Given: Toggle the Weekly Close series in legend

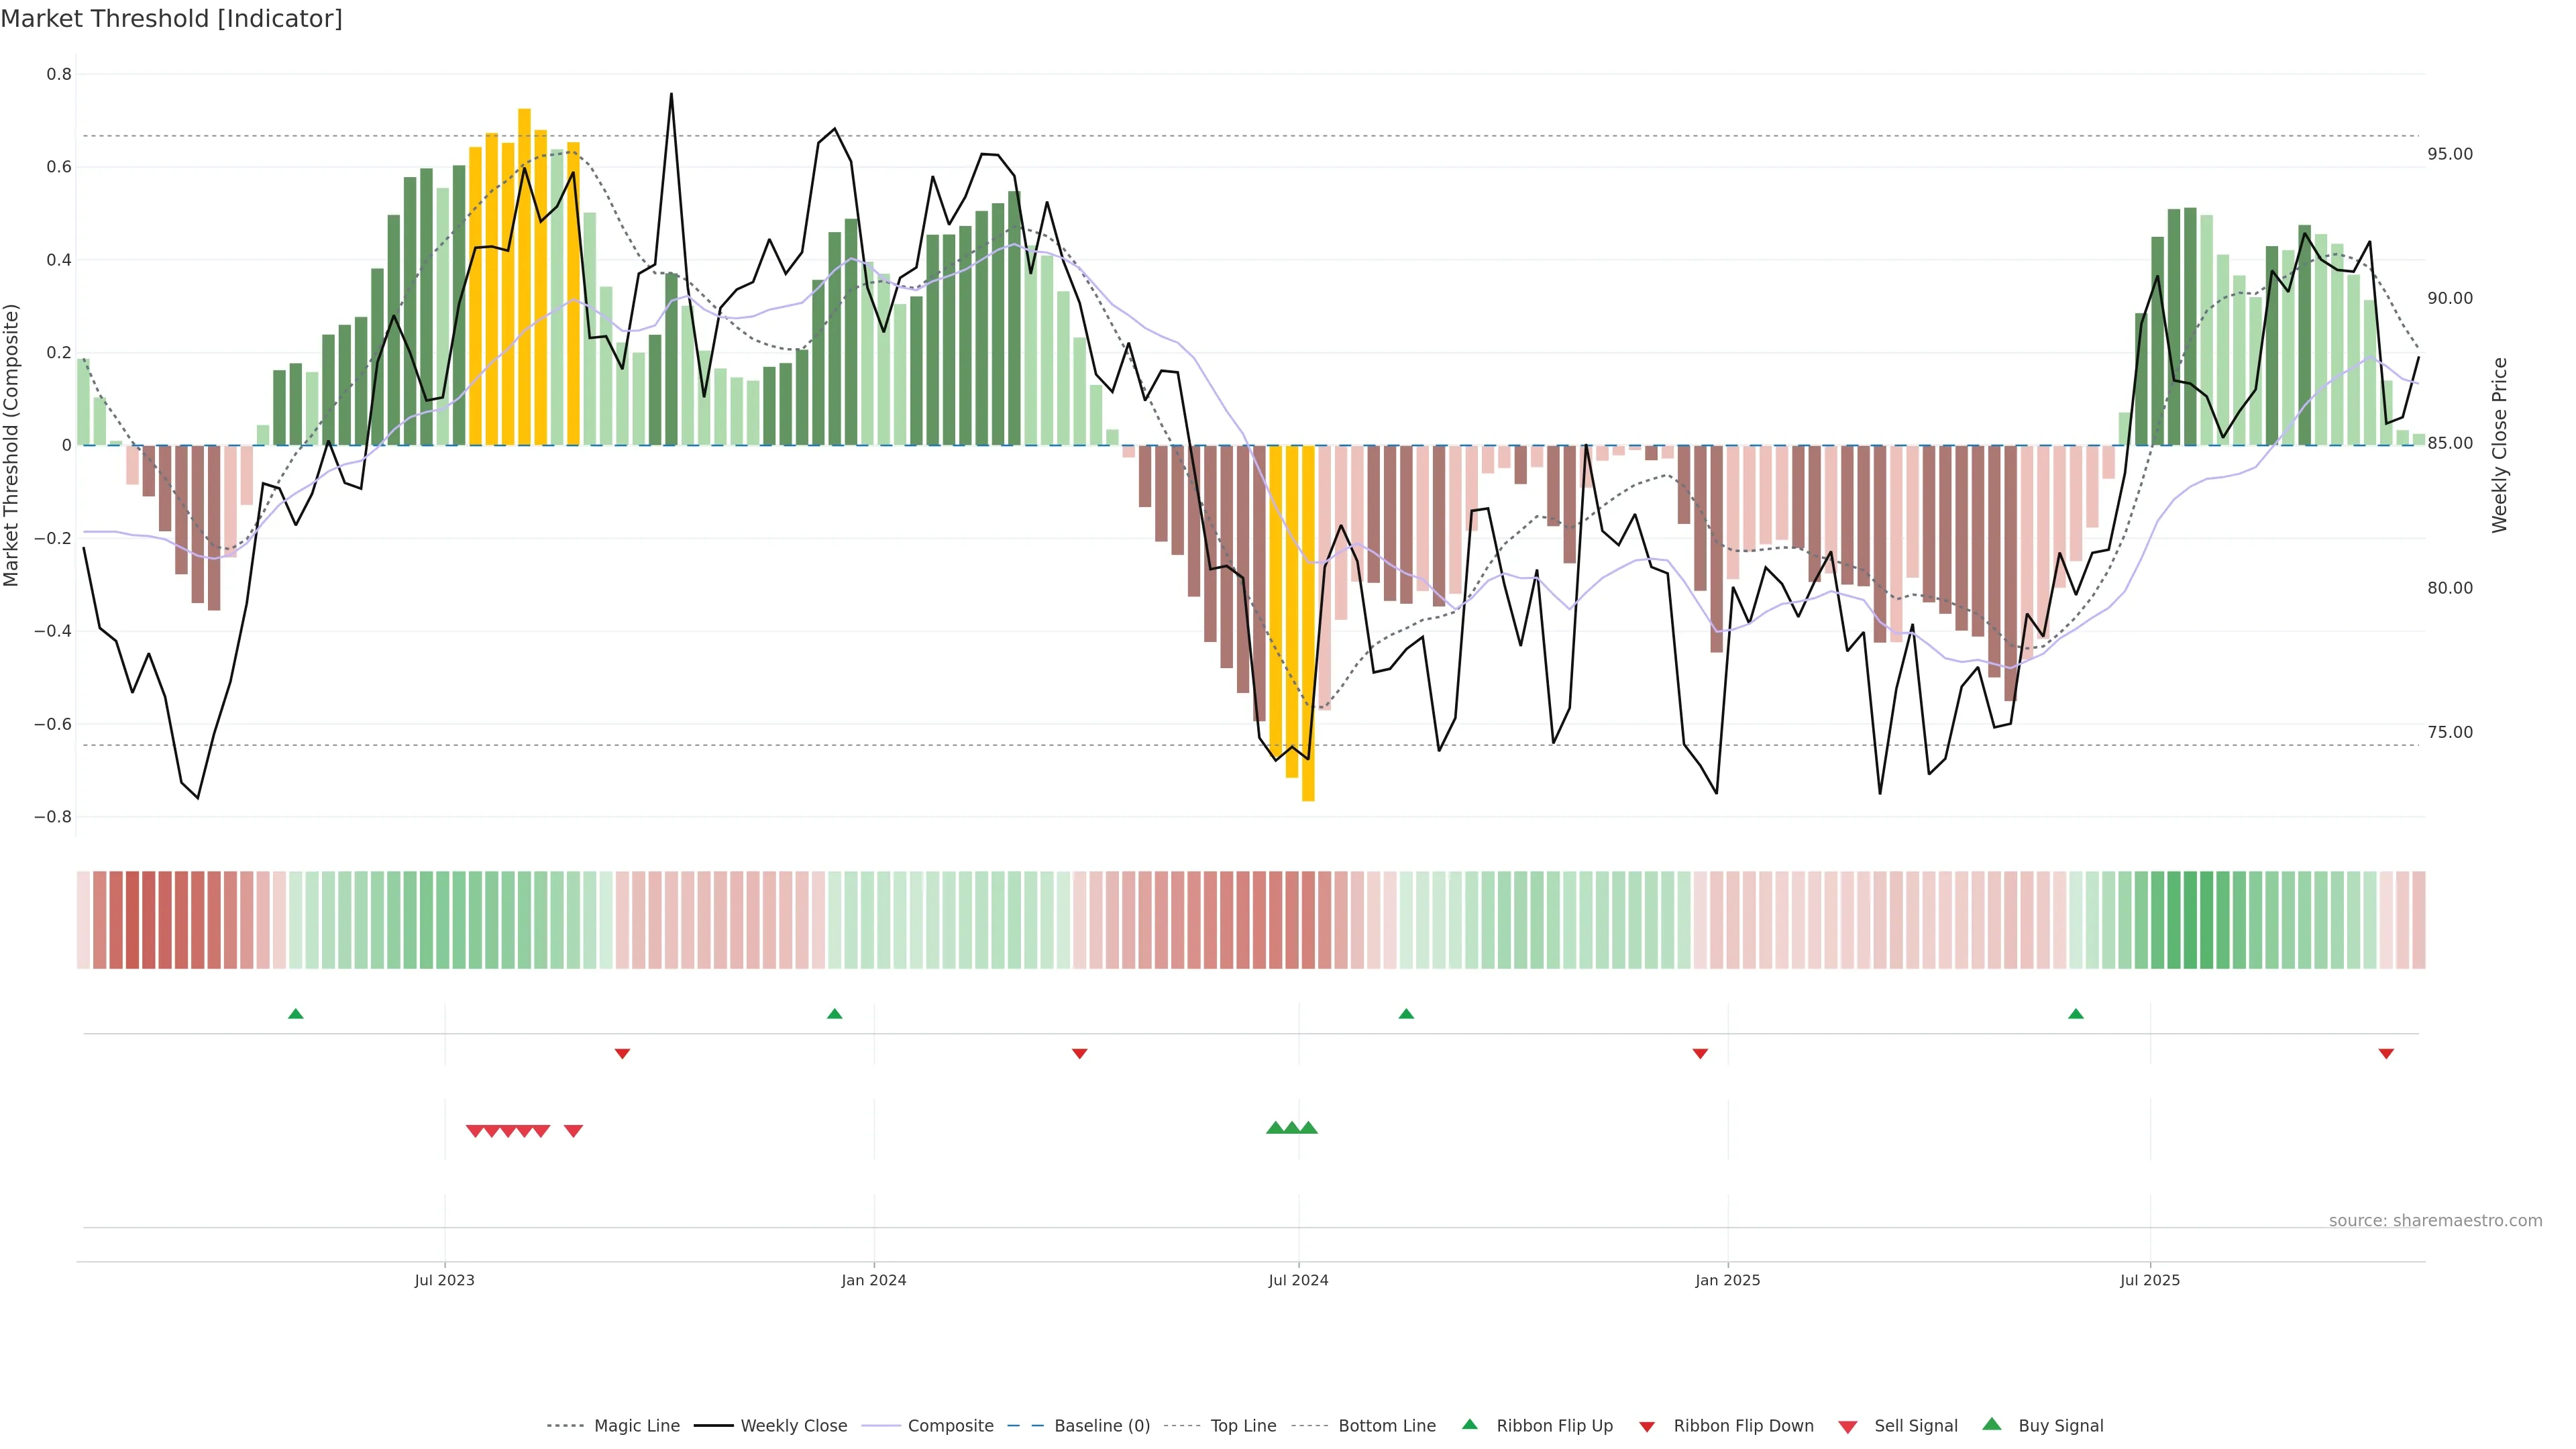Looking at the screenshot, I should point(793,1426).
